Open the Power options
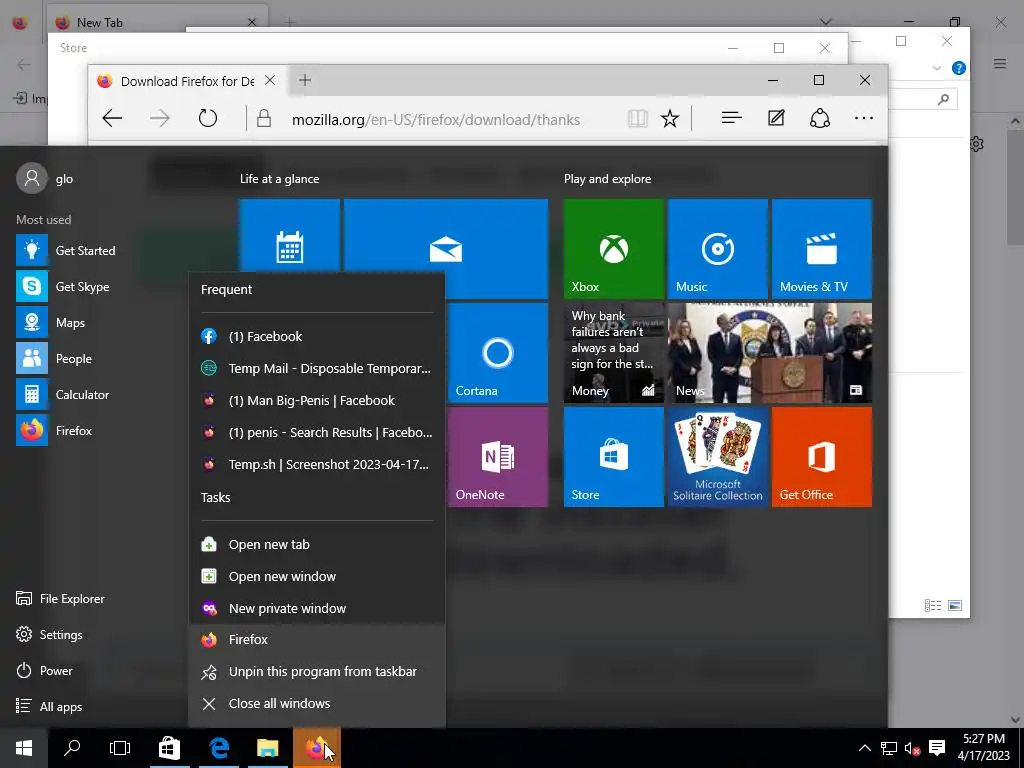 (x=44, y=670)
